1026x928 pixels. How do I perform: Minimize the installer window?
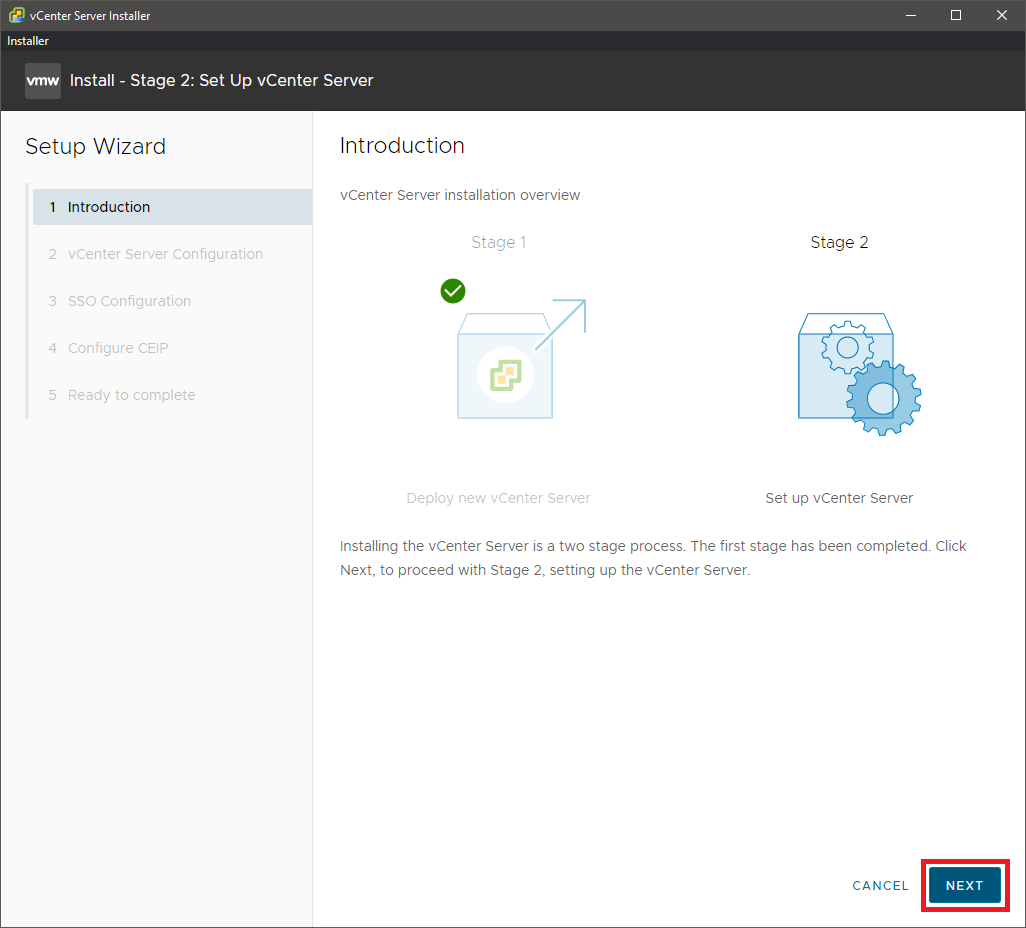(x=910, y=15)
